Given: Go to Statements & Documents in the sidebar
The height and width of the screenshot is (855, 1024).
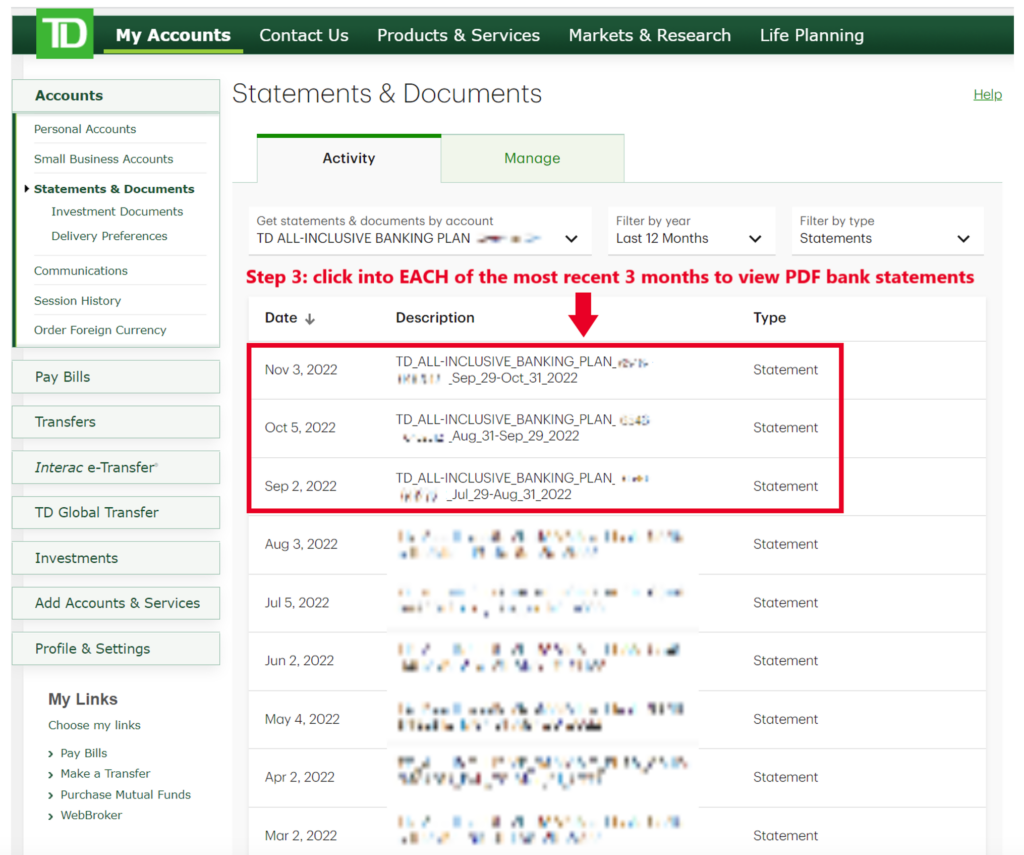Looking at the screenshot, I should tap(115, 188).
